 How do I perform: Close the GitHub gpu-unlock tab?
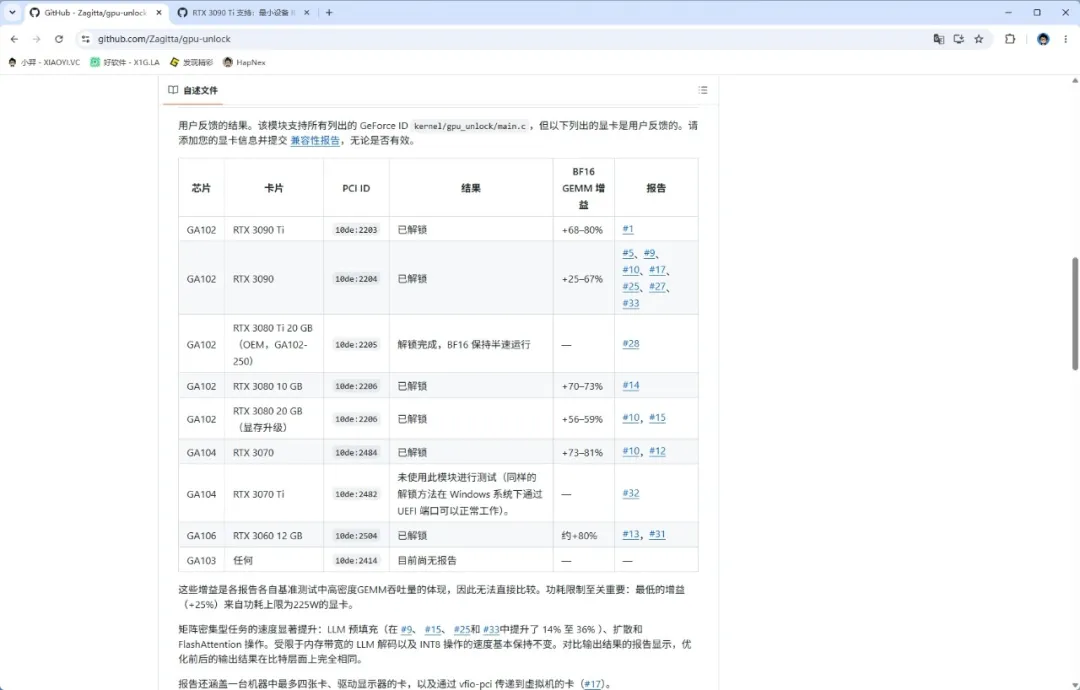(x=159, y=12)
